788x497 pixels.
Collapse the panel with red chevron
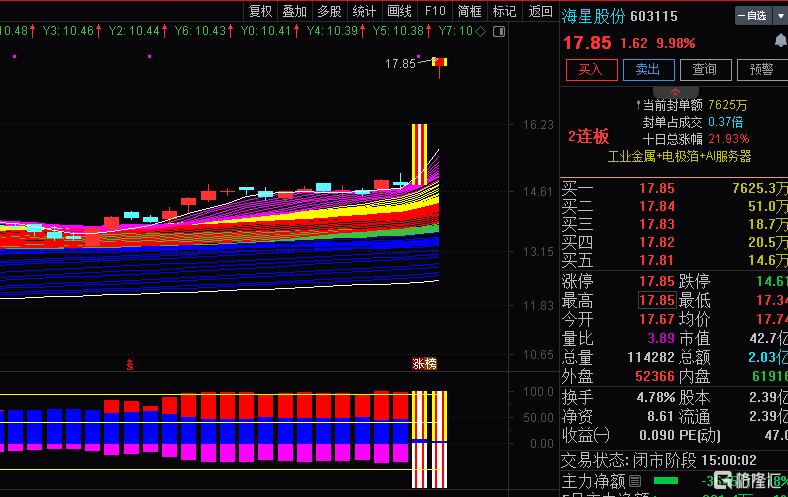point(675,92)
